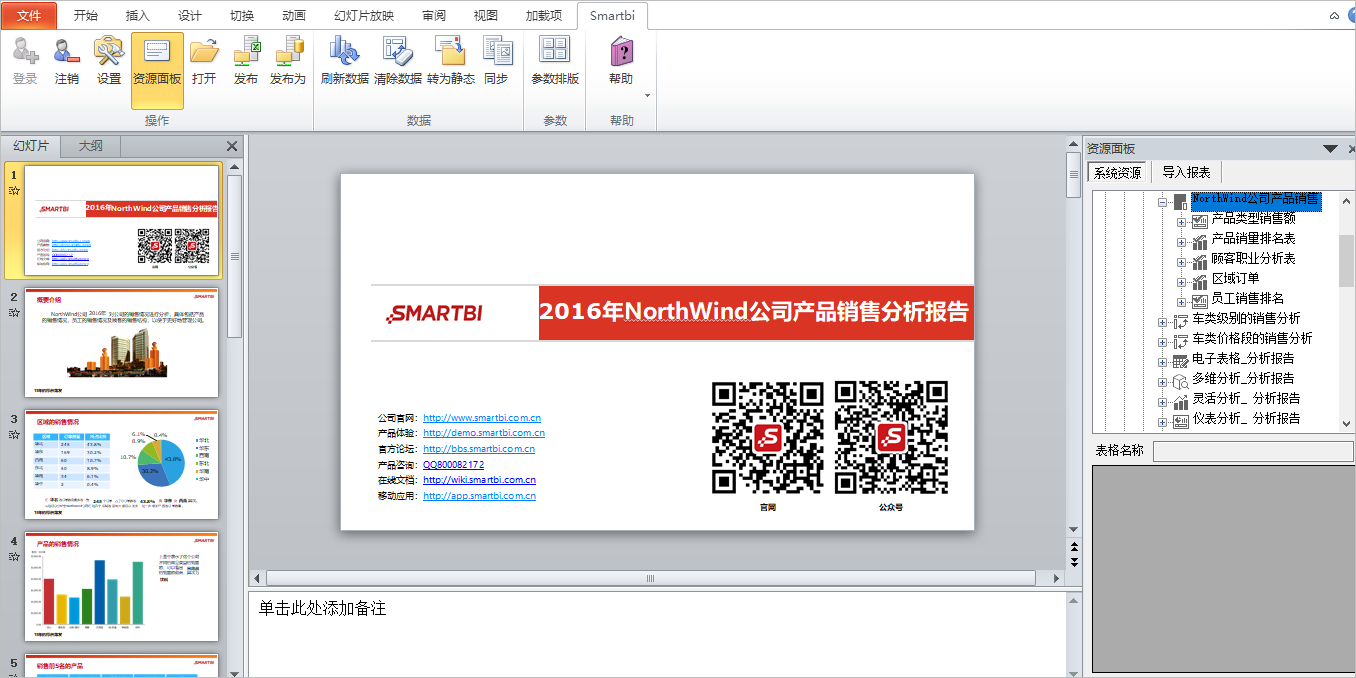
Task: Jump to previous slide with double-up arrow
Action: (1074, 547)
